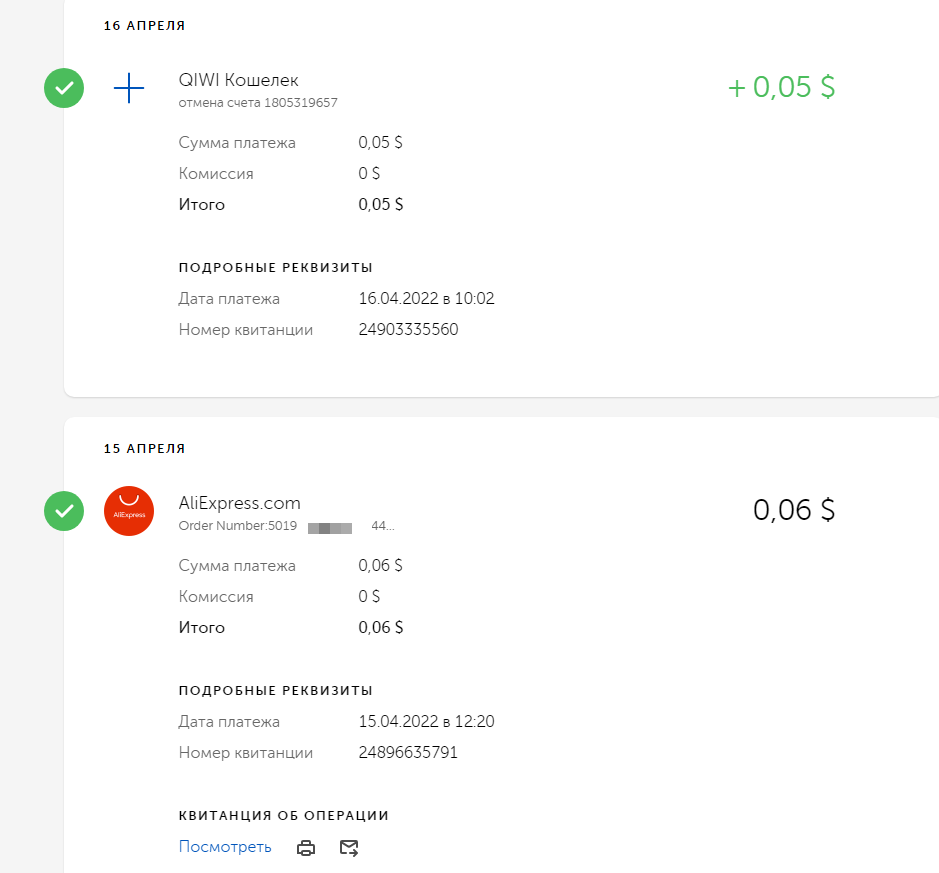The width and height of the screenshot is (939, 873).
Task: Click the 15 АПРЕЛЯ date header
Action: pos(144,449)
